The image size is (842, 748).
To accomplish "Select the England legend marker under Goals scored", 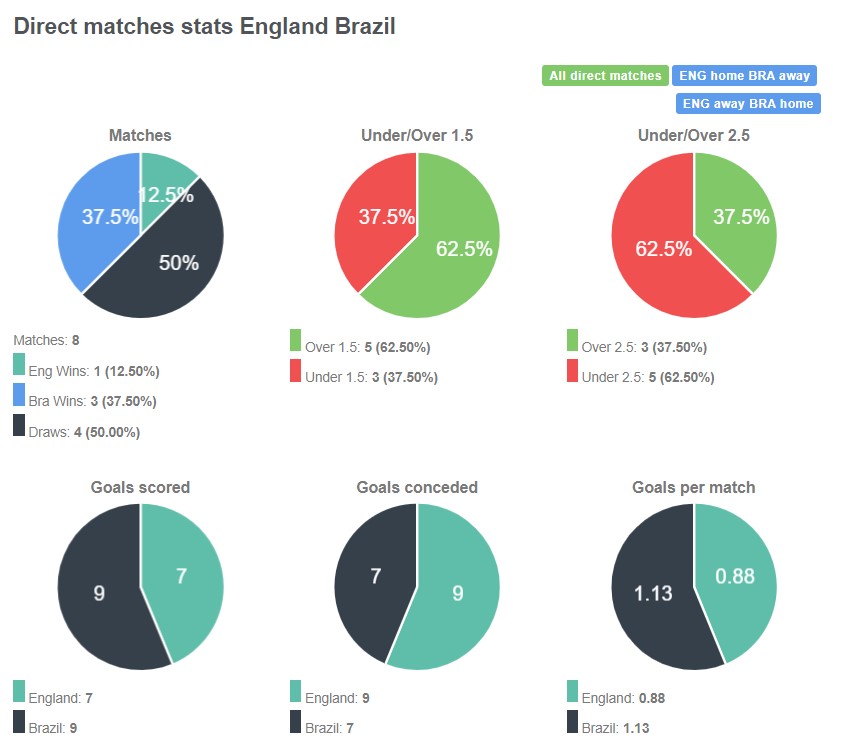I will [x=17, y=690].
